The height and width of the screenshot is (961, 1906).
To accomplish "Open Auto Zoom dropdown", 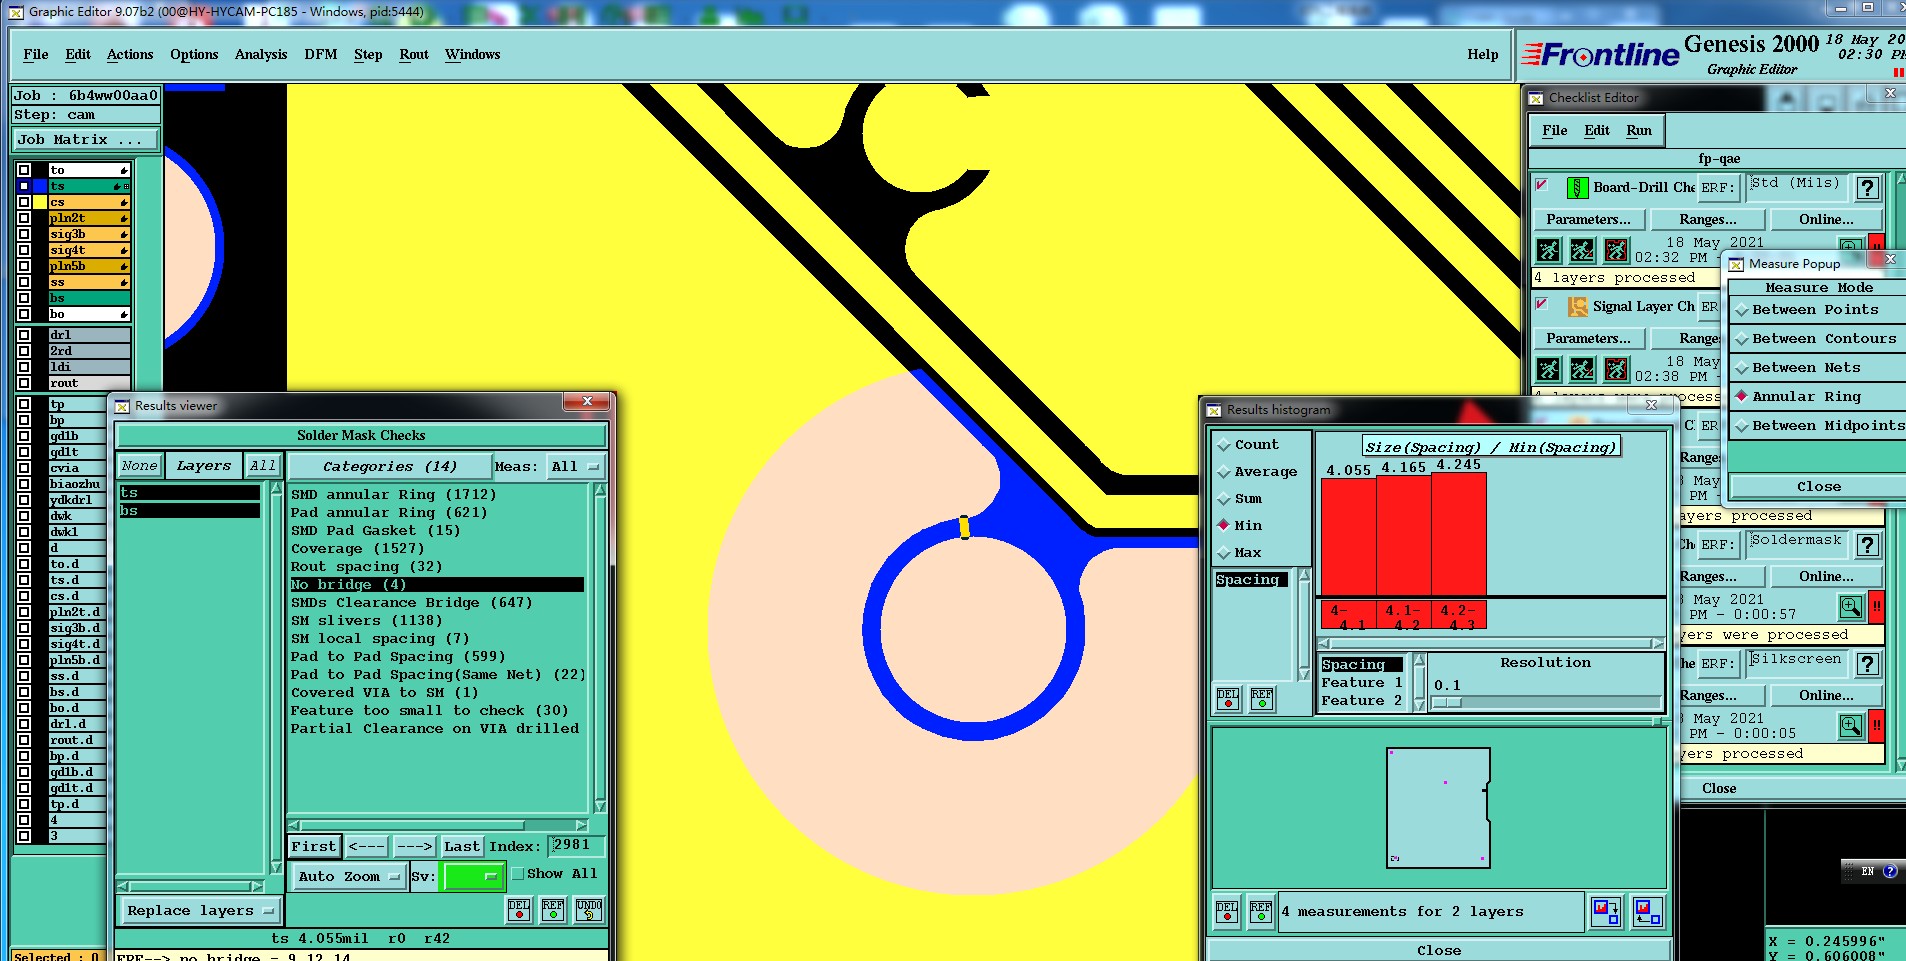I will pos(348,877).
